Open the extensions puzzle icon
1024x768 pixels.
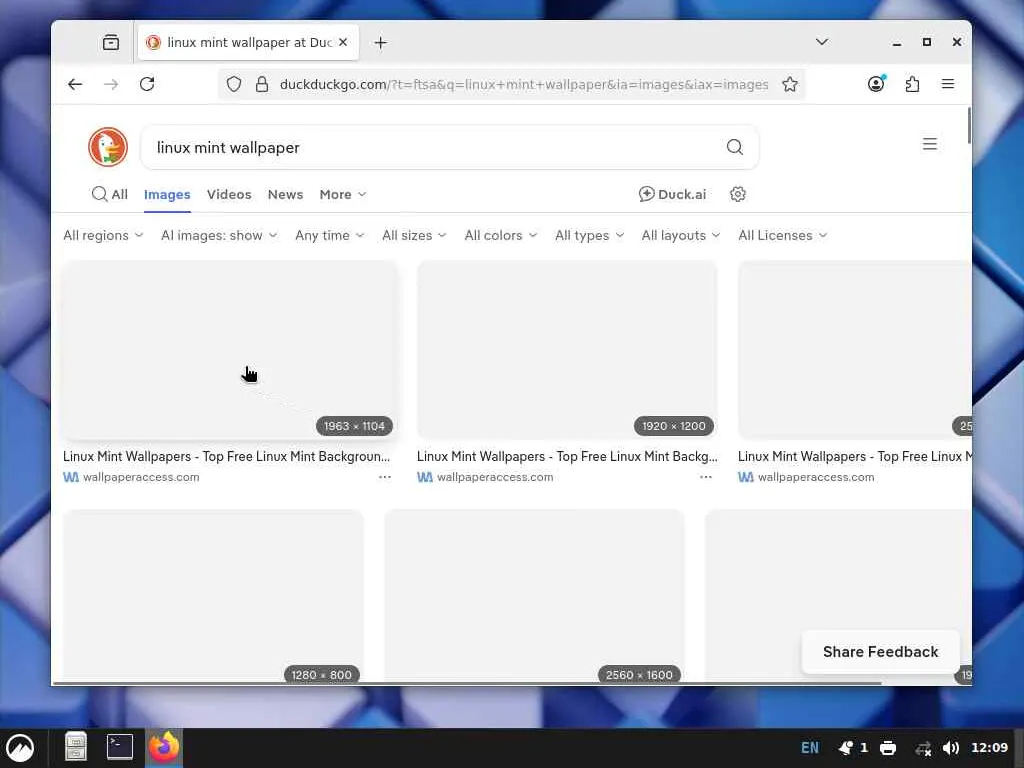click(x=912, y=84)
